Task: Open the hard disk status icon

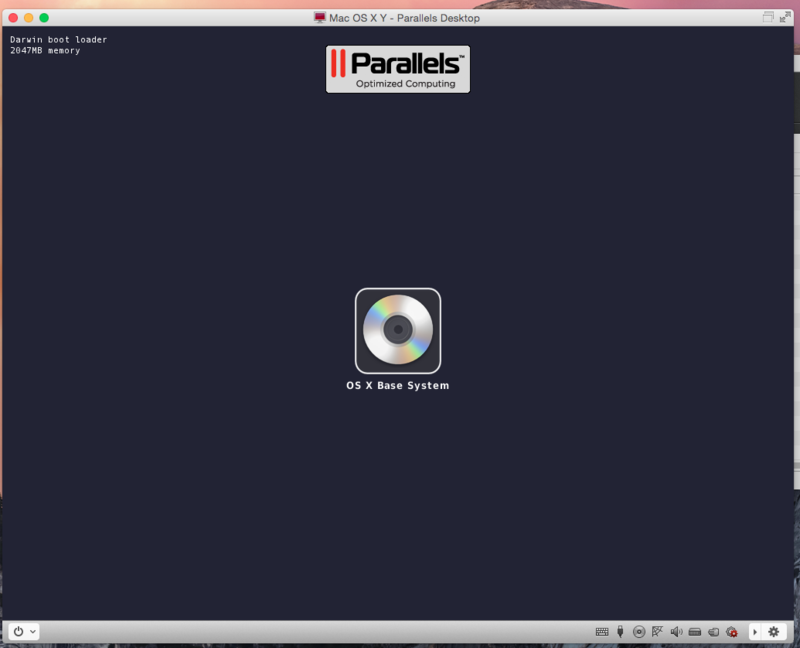Action: click(695, 632)
